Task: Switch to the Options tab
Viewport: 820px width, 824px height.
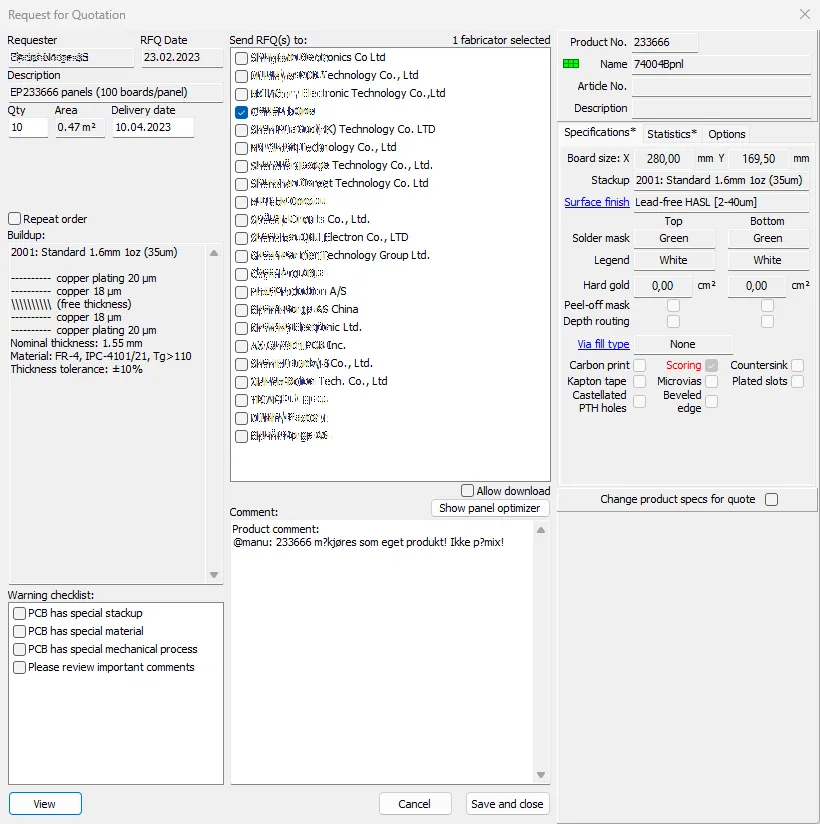Action: (x=727, y=133)
